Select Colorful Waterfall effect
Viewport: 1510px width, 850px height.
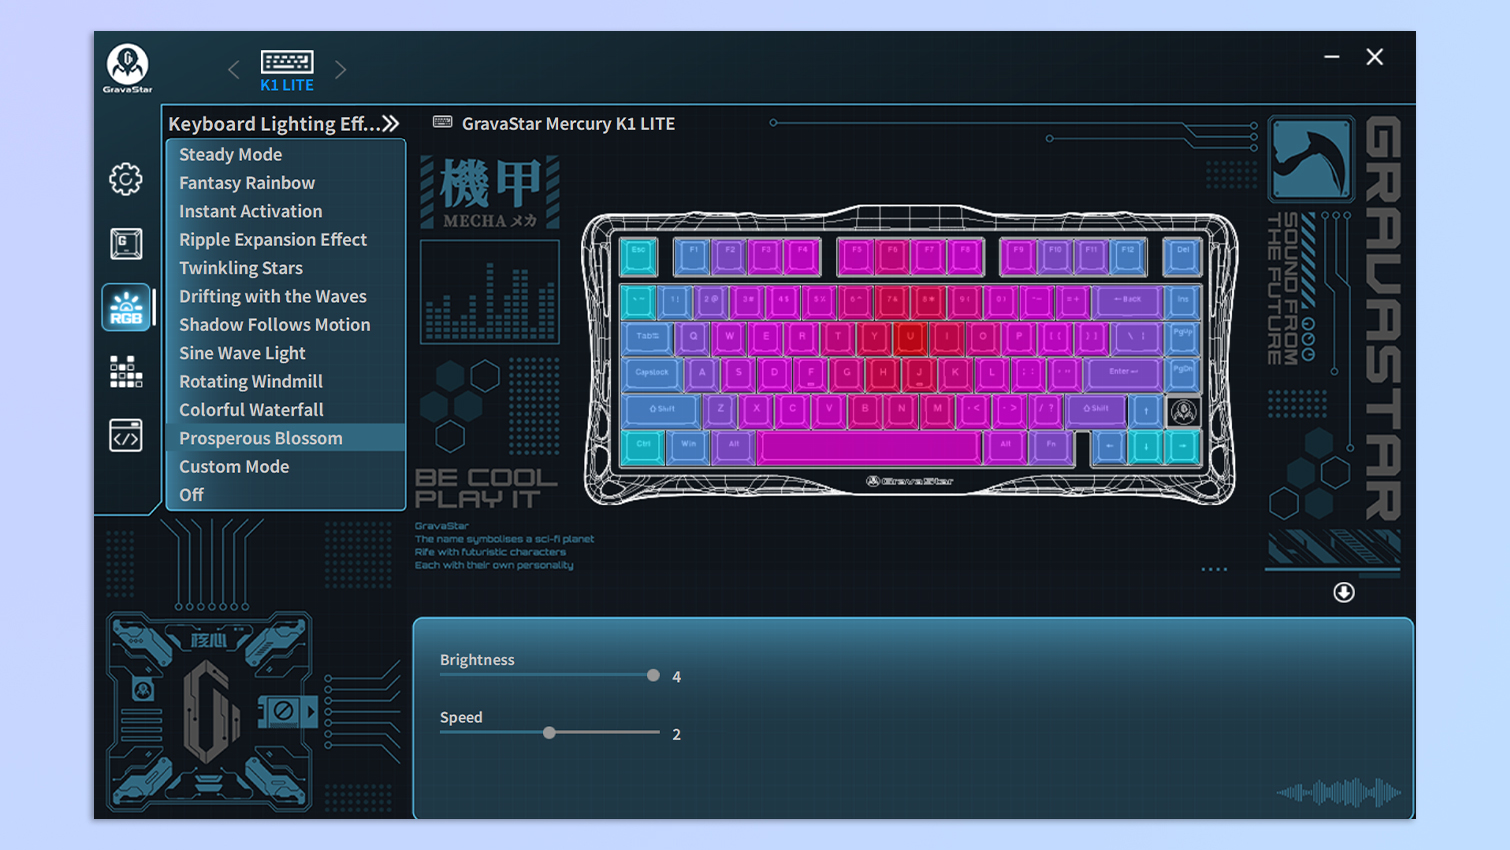[x=286, y=410]
